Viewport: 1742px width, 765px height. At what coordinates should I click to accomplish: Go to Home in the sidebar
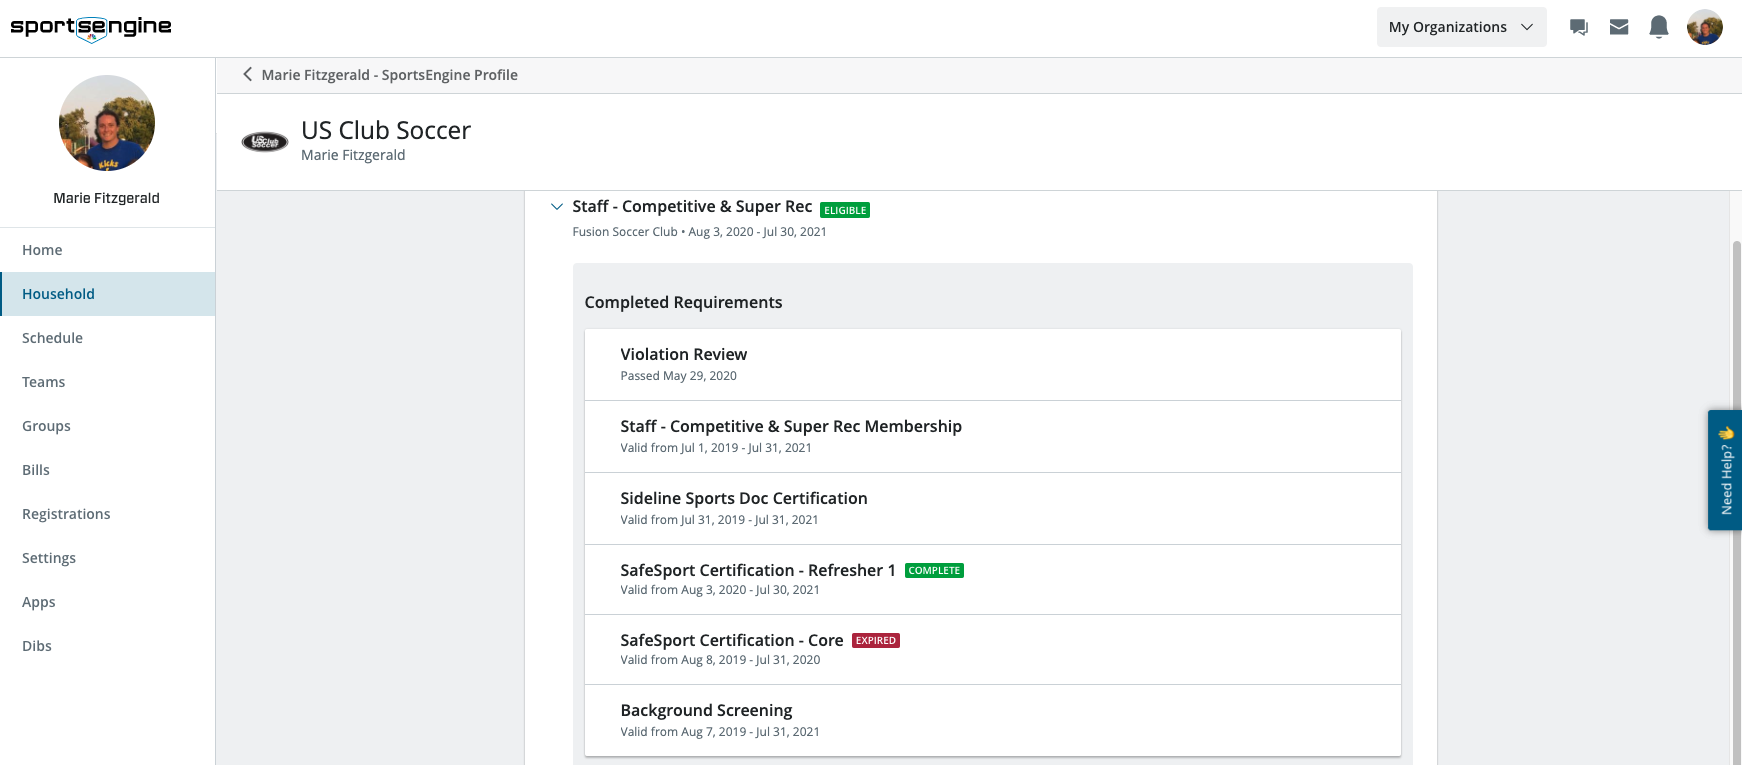click(42, 250)
